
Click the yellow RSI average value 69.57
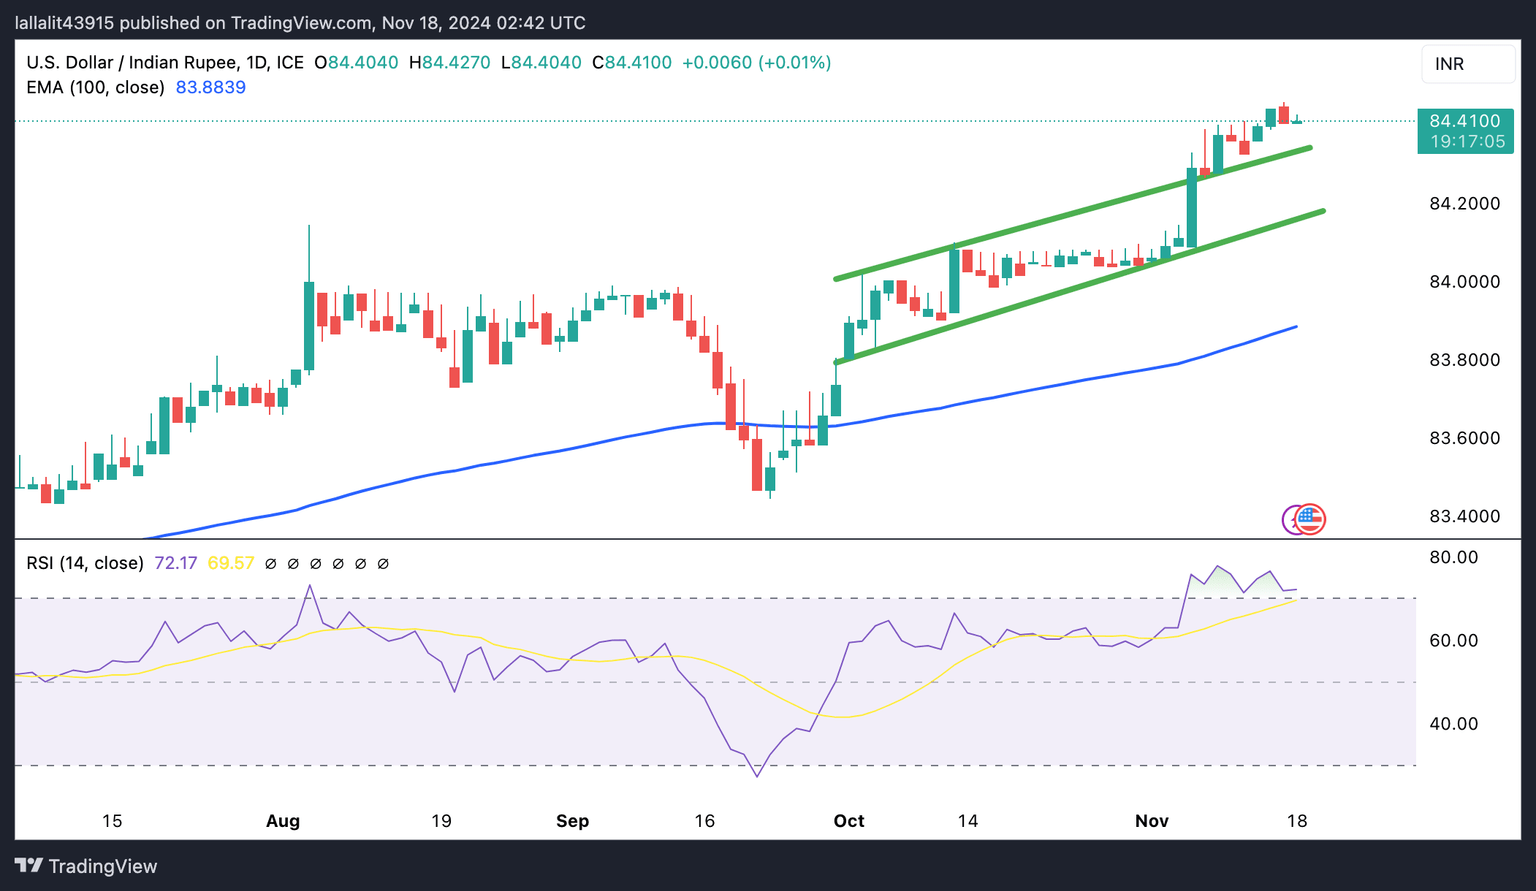(231, 563)
